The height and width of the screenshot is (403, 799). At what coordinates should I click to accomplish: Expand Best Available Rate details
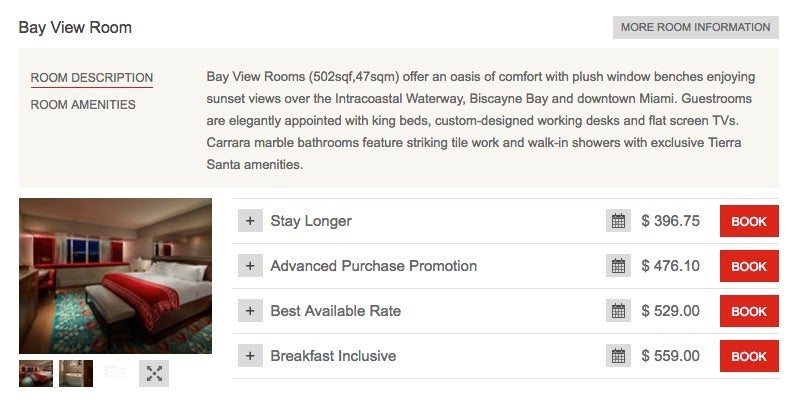[250, 311]
